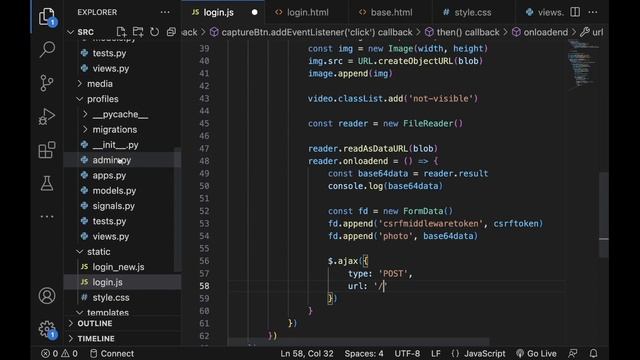Expand the OUTLINE section
This screenshot has height=360, width=640.
95,323
